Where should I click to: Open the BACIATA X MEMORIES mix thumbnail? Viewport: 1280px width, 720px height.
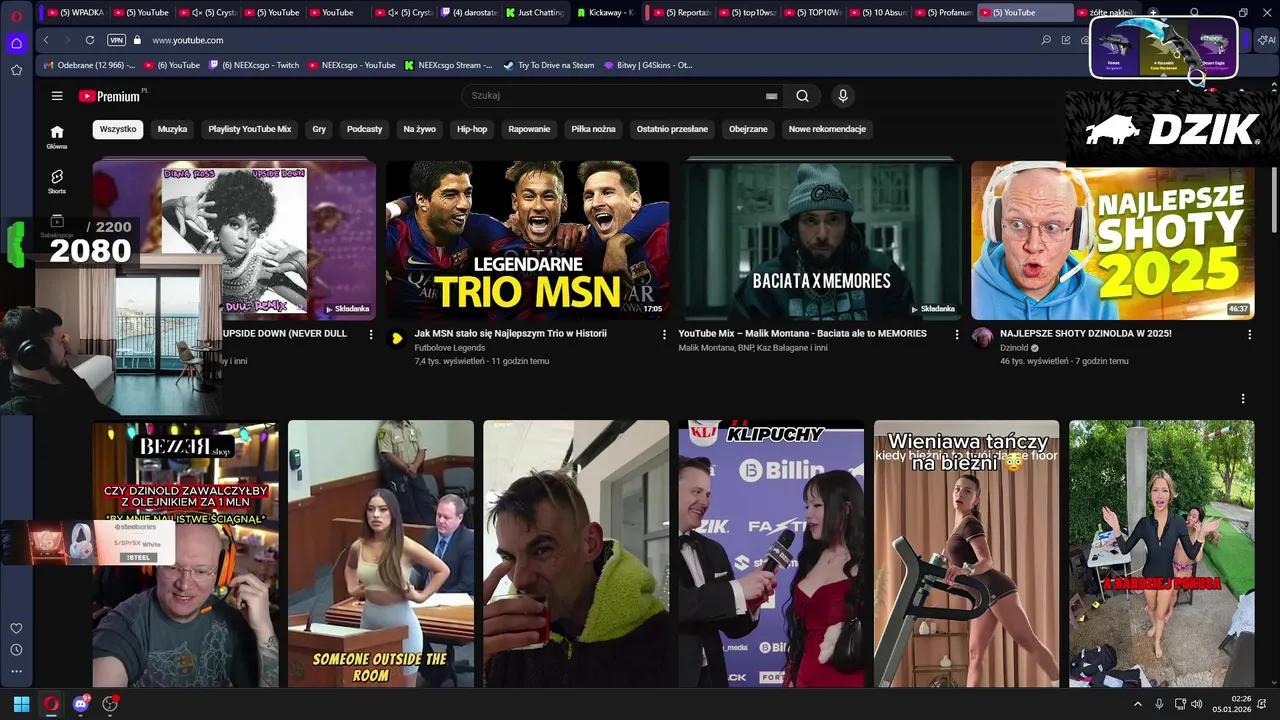[x=820, y=240]
